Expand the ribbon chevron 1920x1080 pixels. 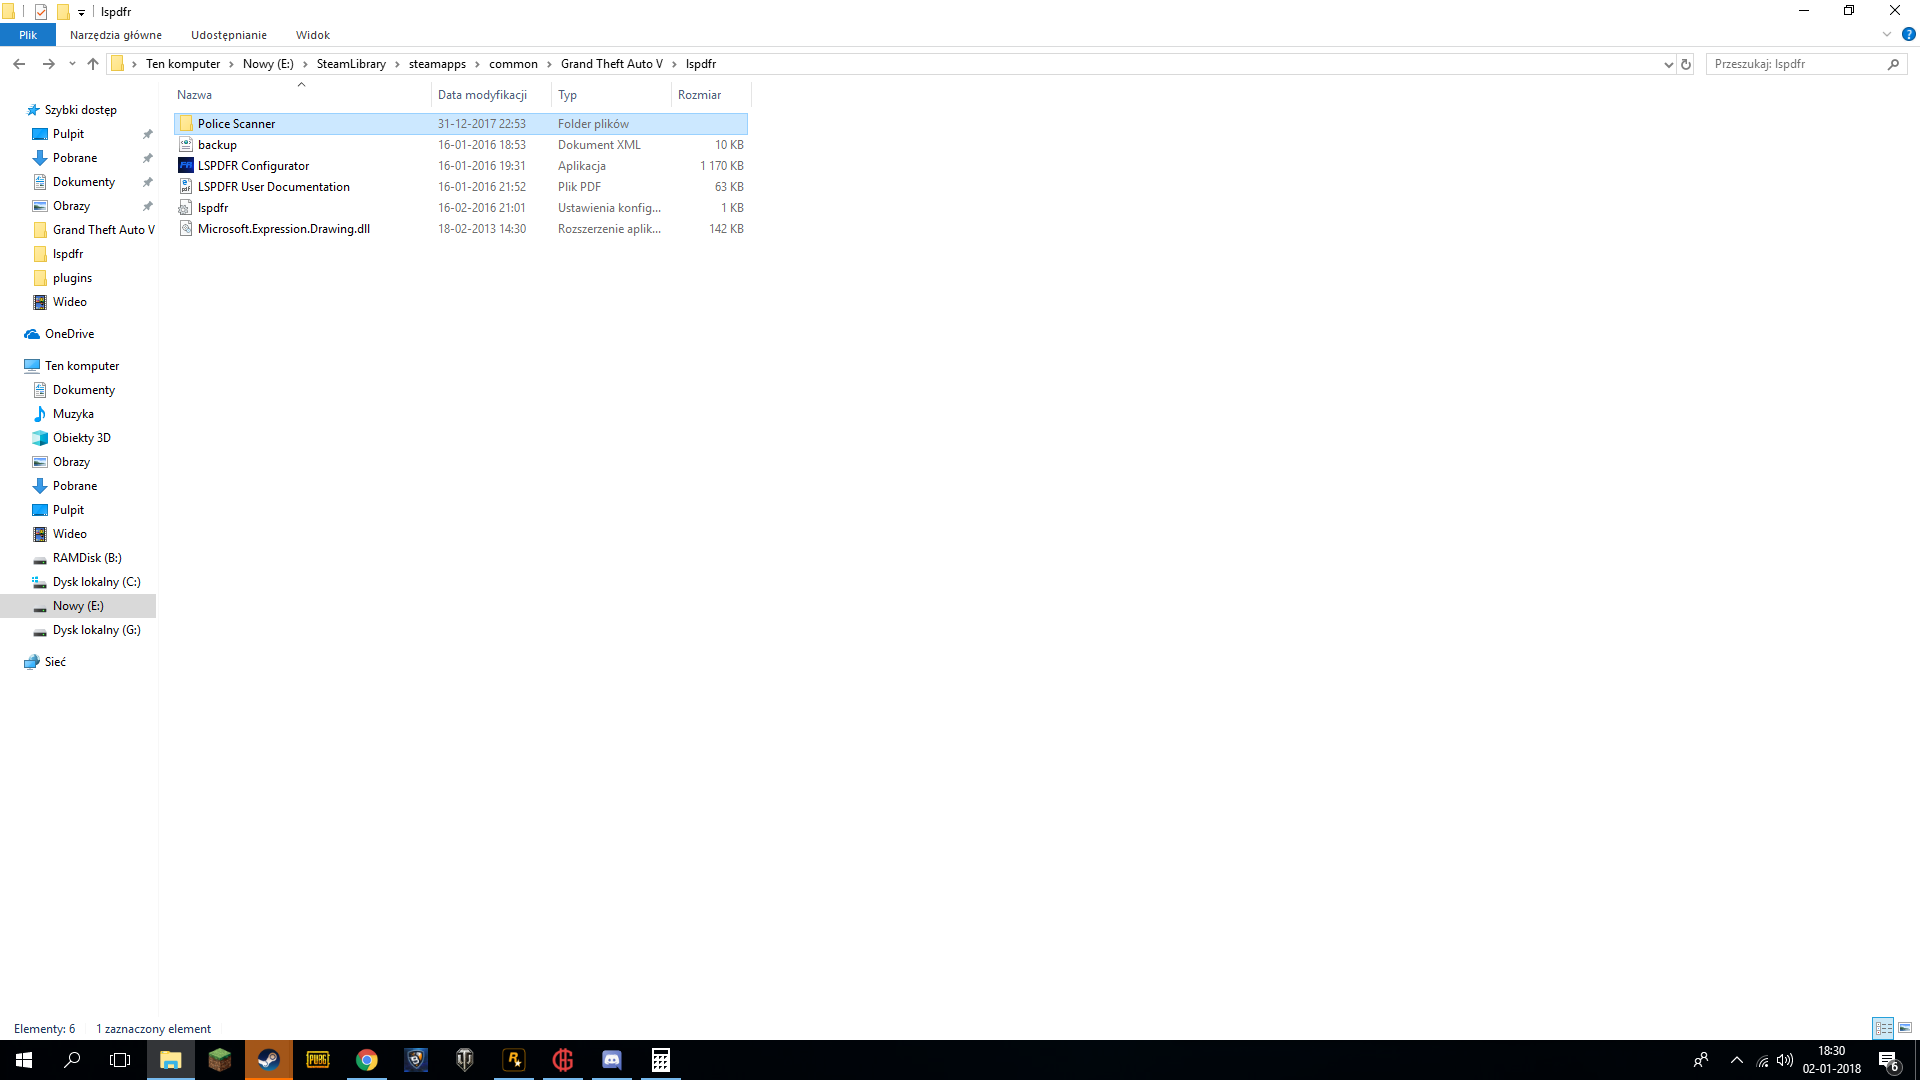coord(1887,34)
